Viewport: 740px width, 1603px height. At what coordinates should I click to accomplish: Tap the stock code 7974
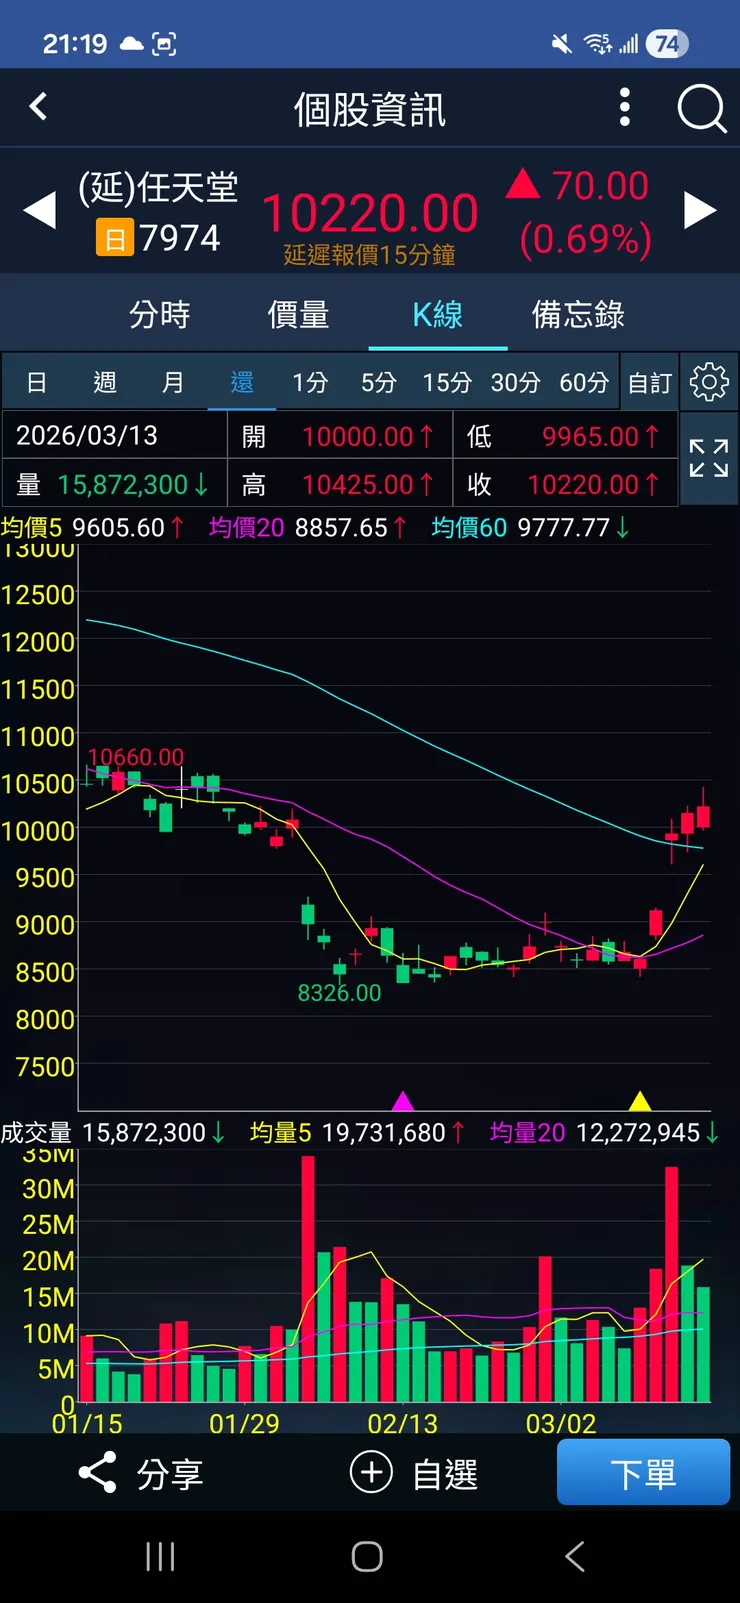click(179, 238)
